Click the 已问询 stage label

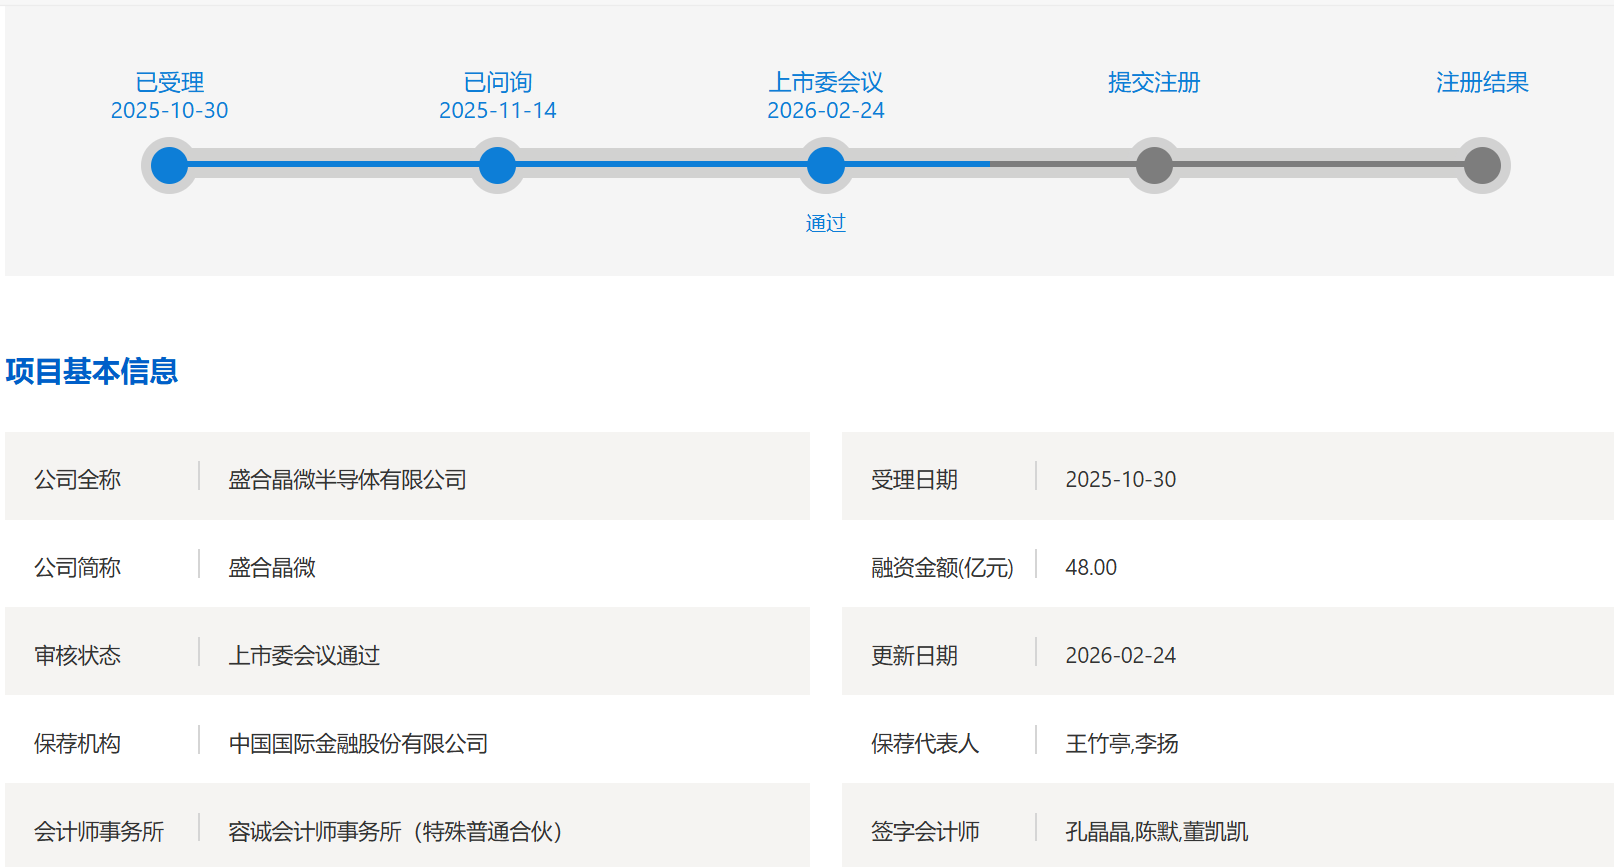497,82
